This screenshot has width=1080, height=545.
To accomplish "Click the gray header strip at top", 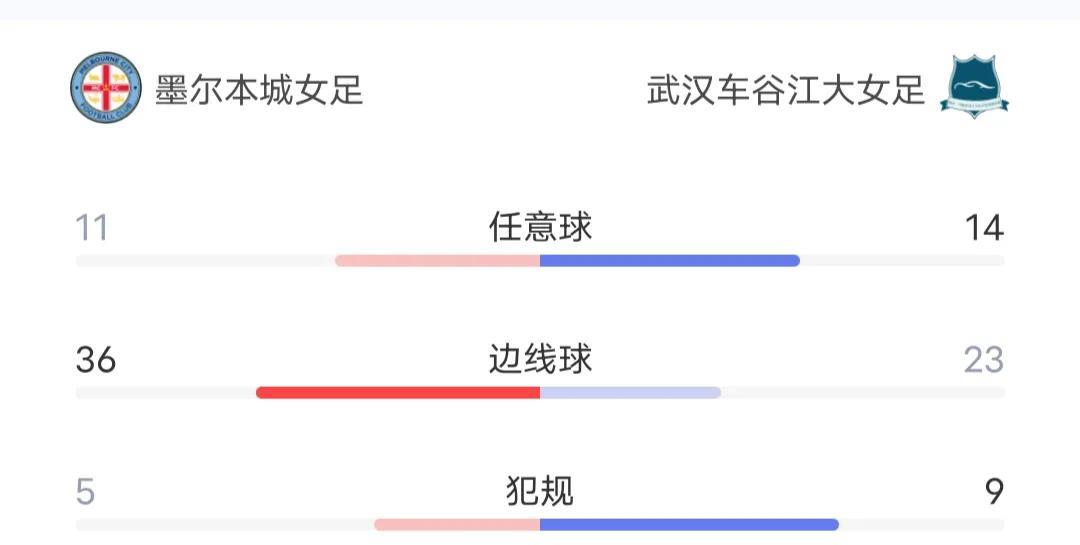I will (540, 10).
